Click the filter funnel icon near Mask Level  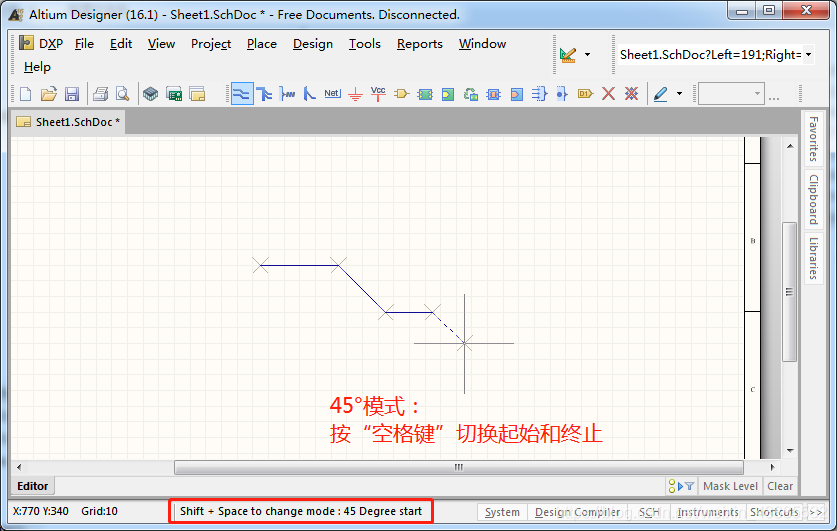point(690,486)
